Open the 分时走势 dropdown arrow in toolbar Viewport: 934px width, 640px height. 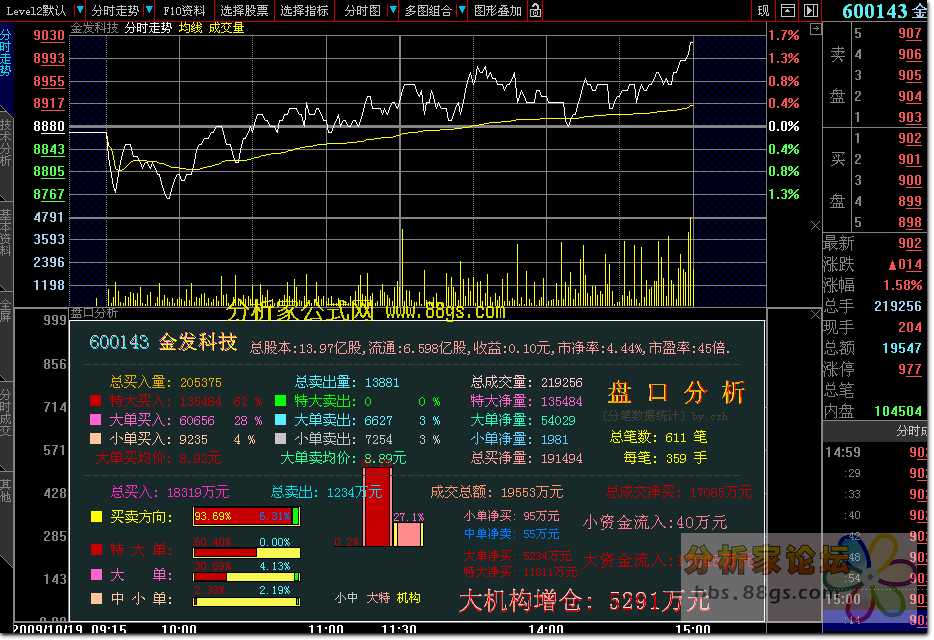150,10
